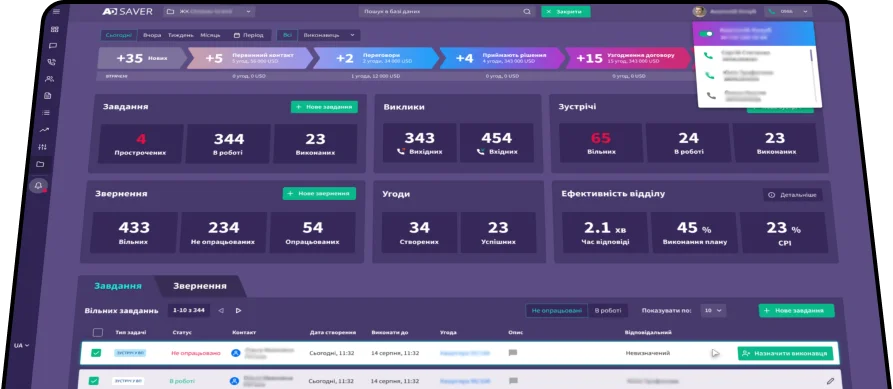Image resolution: width=893 pixels, height=389 pixels.
Task: Click the 4 Прострочених tile
Action: point(141,144)
